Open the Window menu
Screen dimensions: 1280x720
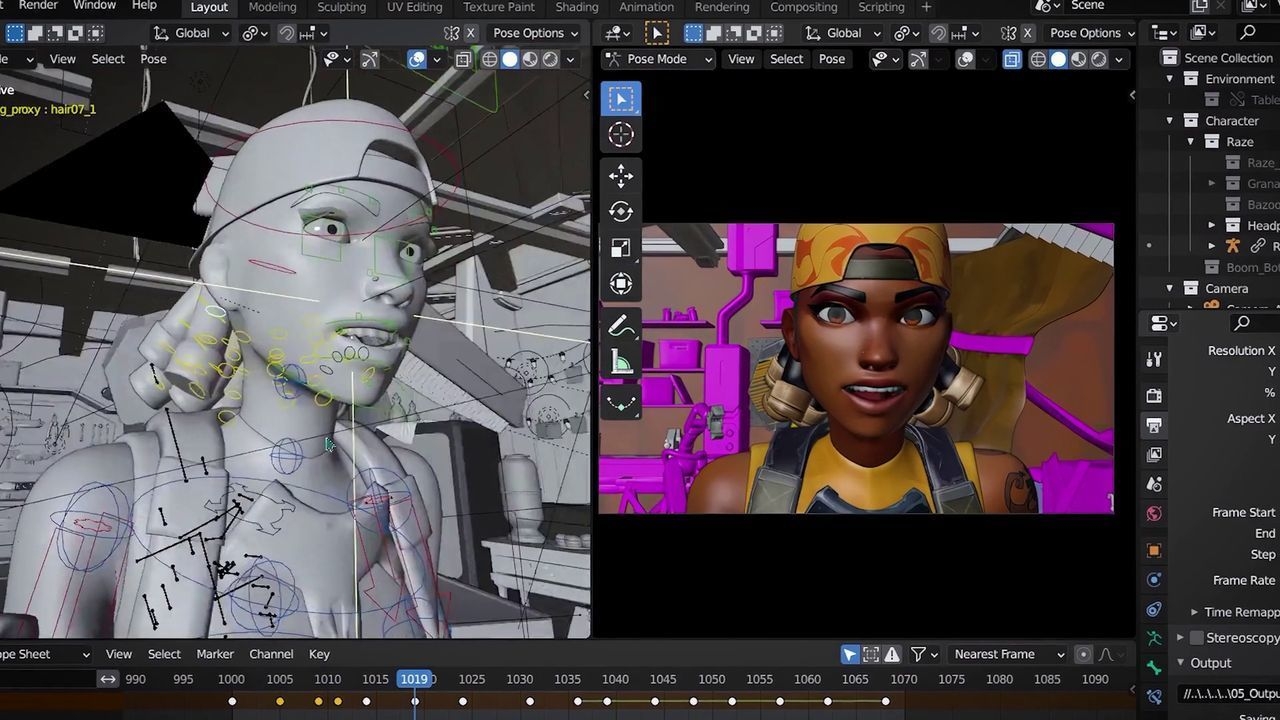tap(95, 6)
